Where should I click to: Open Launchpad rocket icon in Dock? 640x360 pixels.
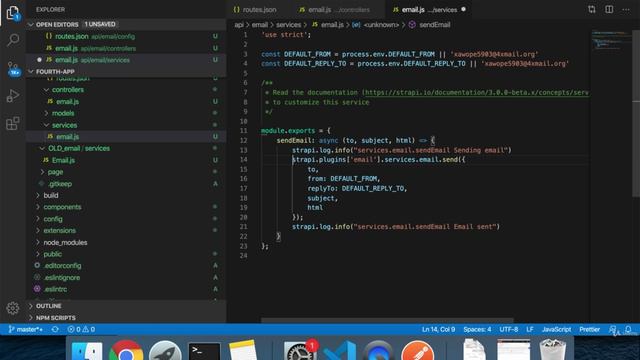[x=165, y=350]
